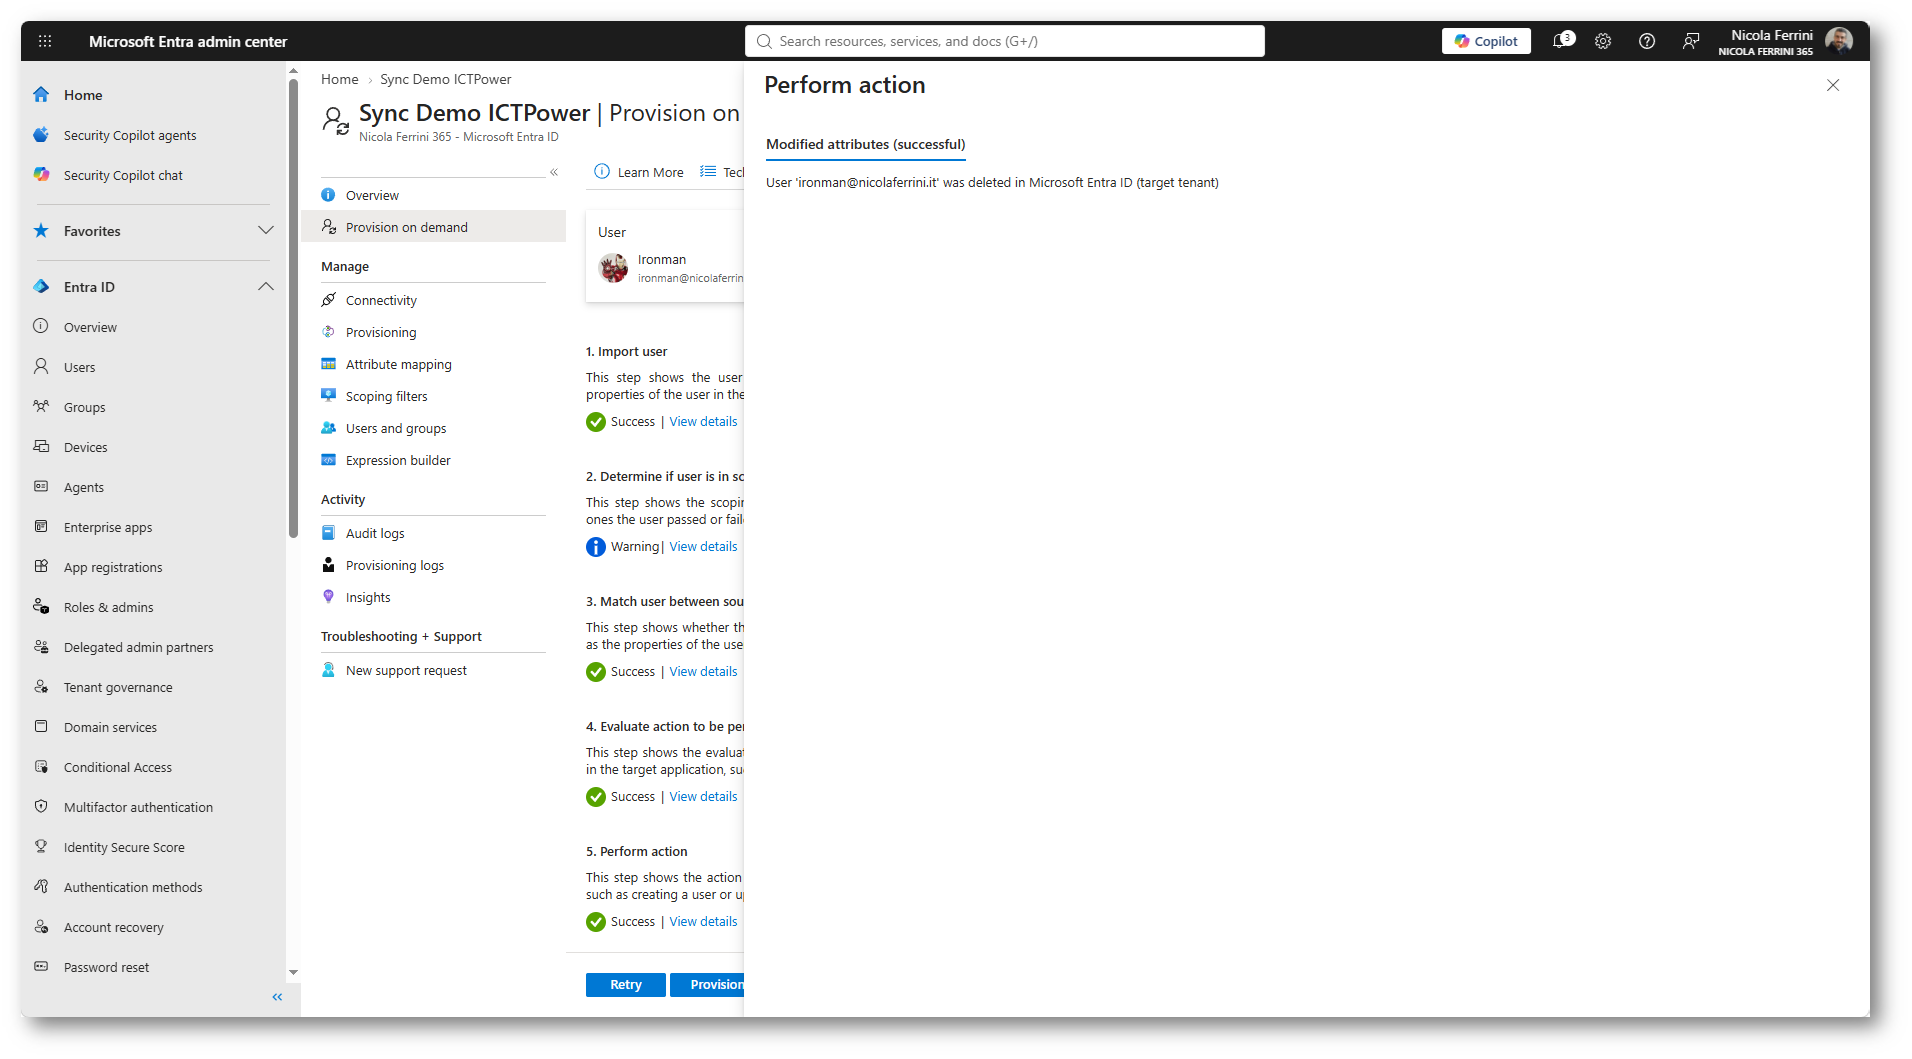Open App registrations in sidebar

[113, 567]
